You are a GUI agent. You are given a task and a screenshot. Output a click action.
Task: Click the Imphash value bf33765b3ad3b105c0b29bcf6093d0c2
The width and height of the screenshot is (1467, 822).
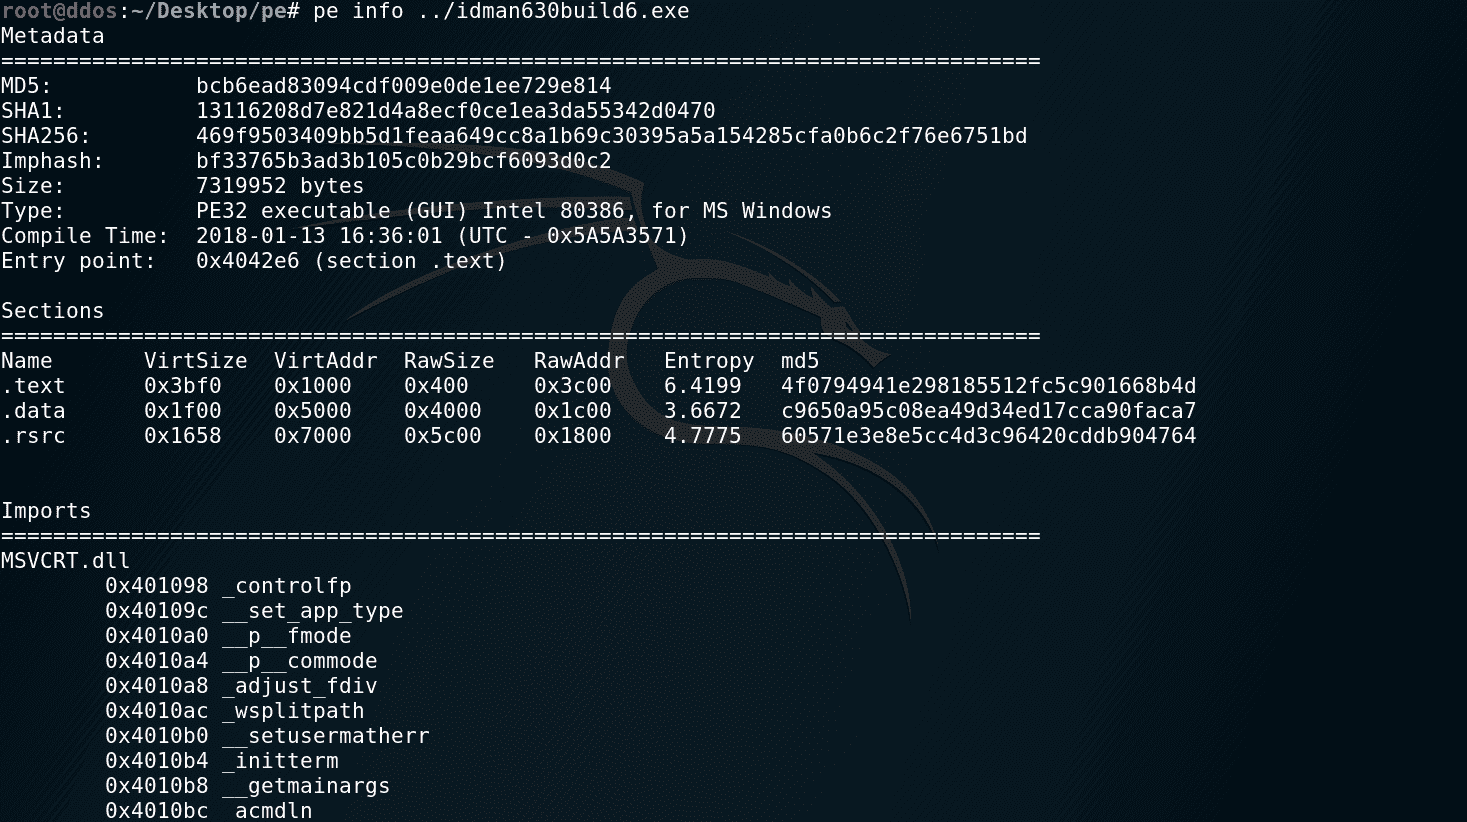click(x=404, y=161)
